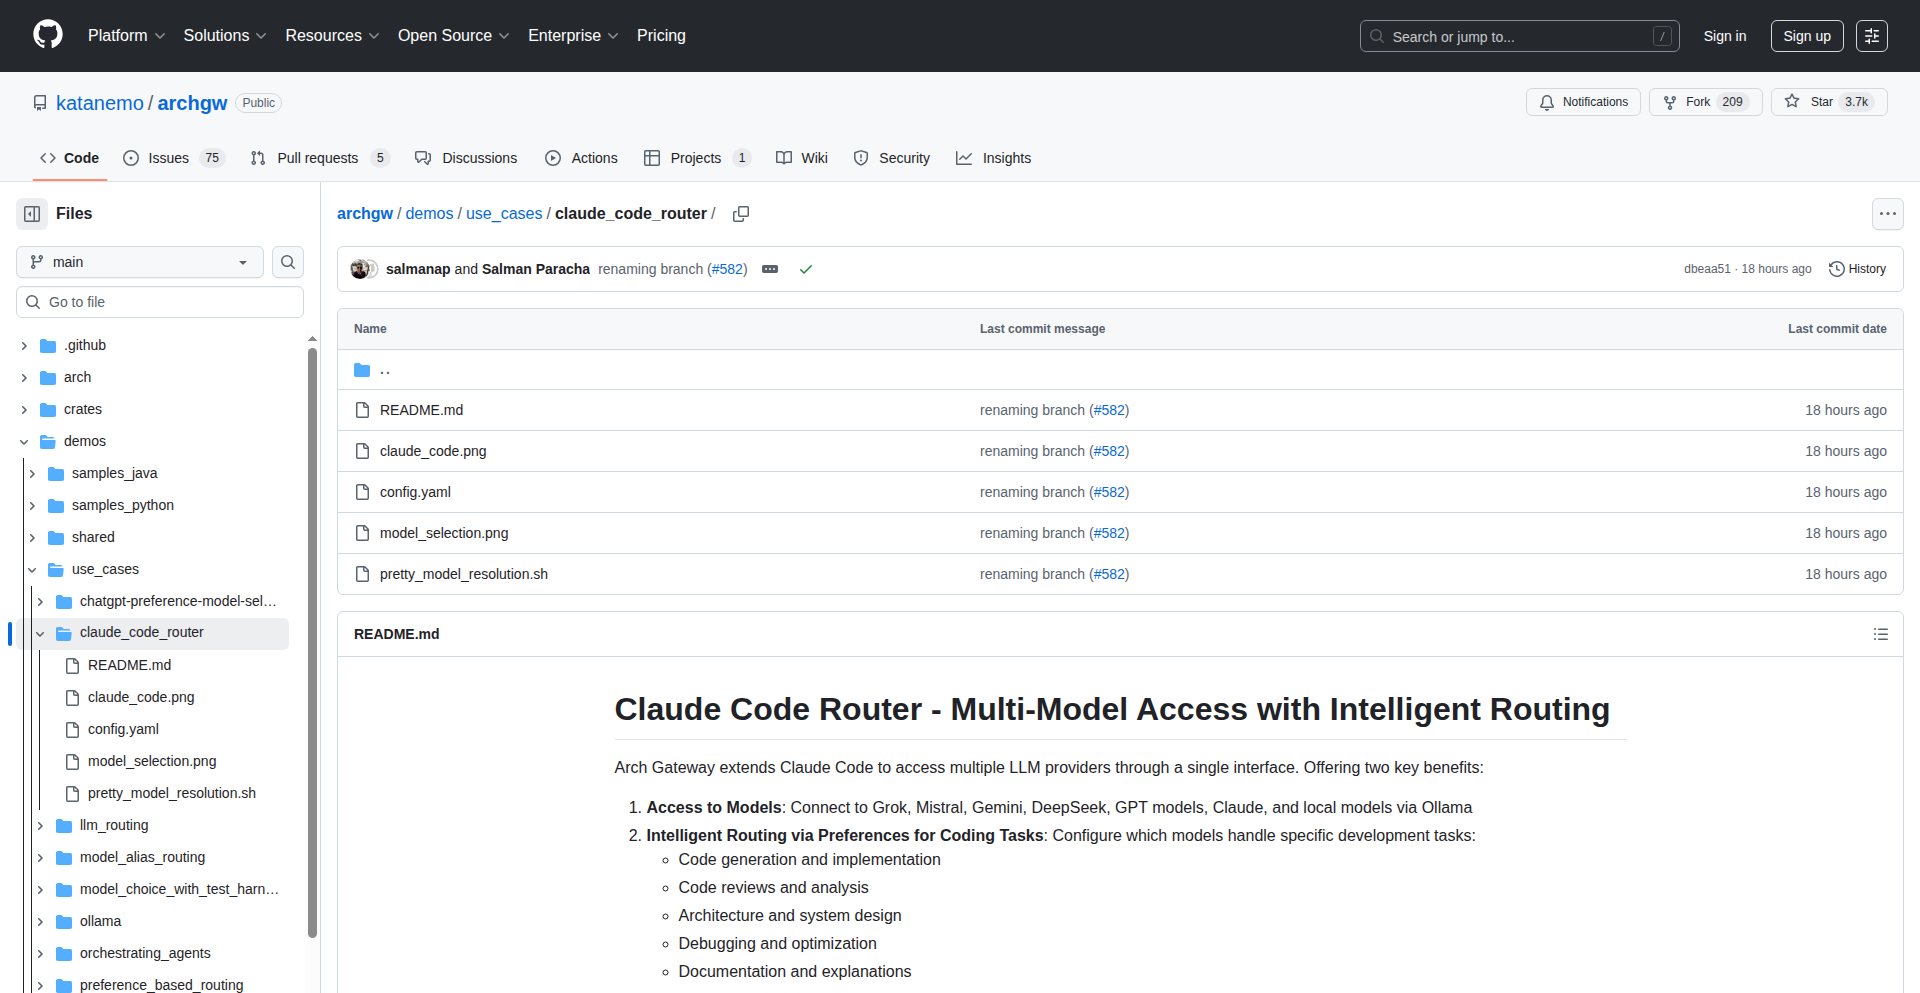View commit History
The width and height of the screenshot is (1920, 993).
point(1857,269)
